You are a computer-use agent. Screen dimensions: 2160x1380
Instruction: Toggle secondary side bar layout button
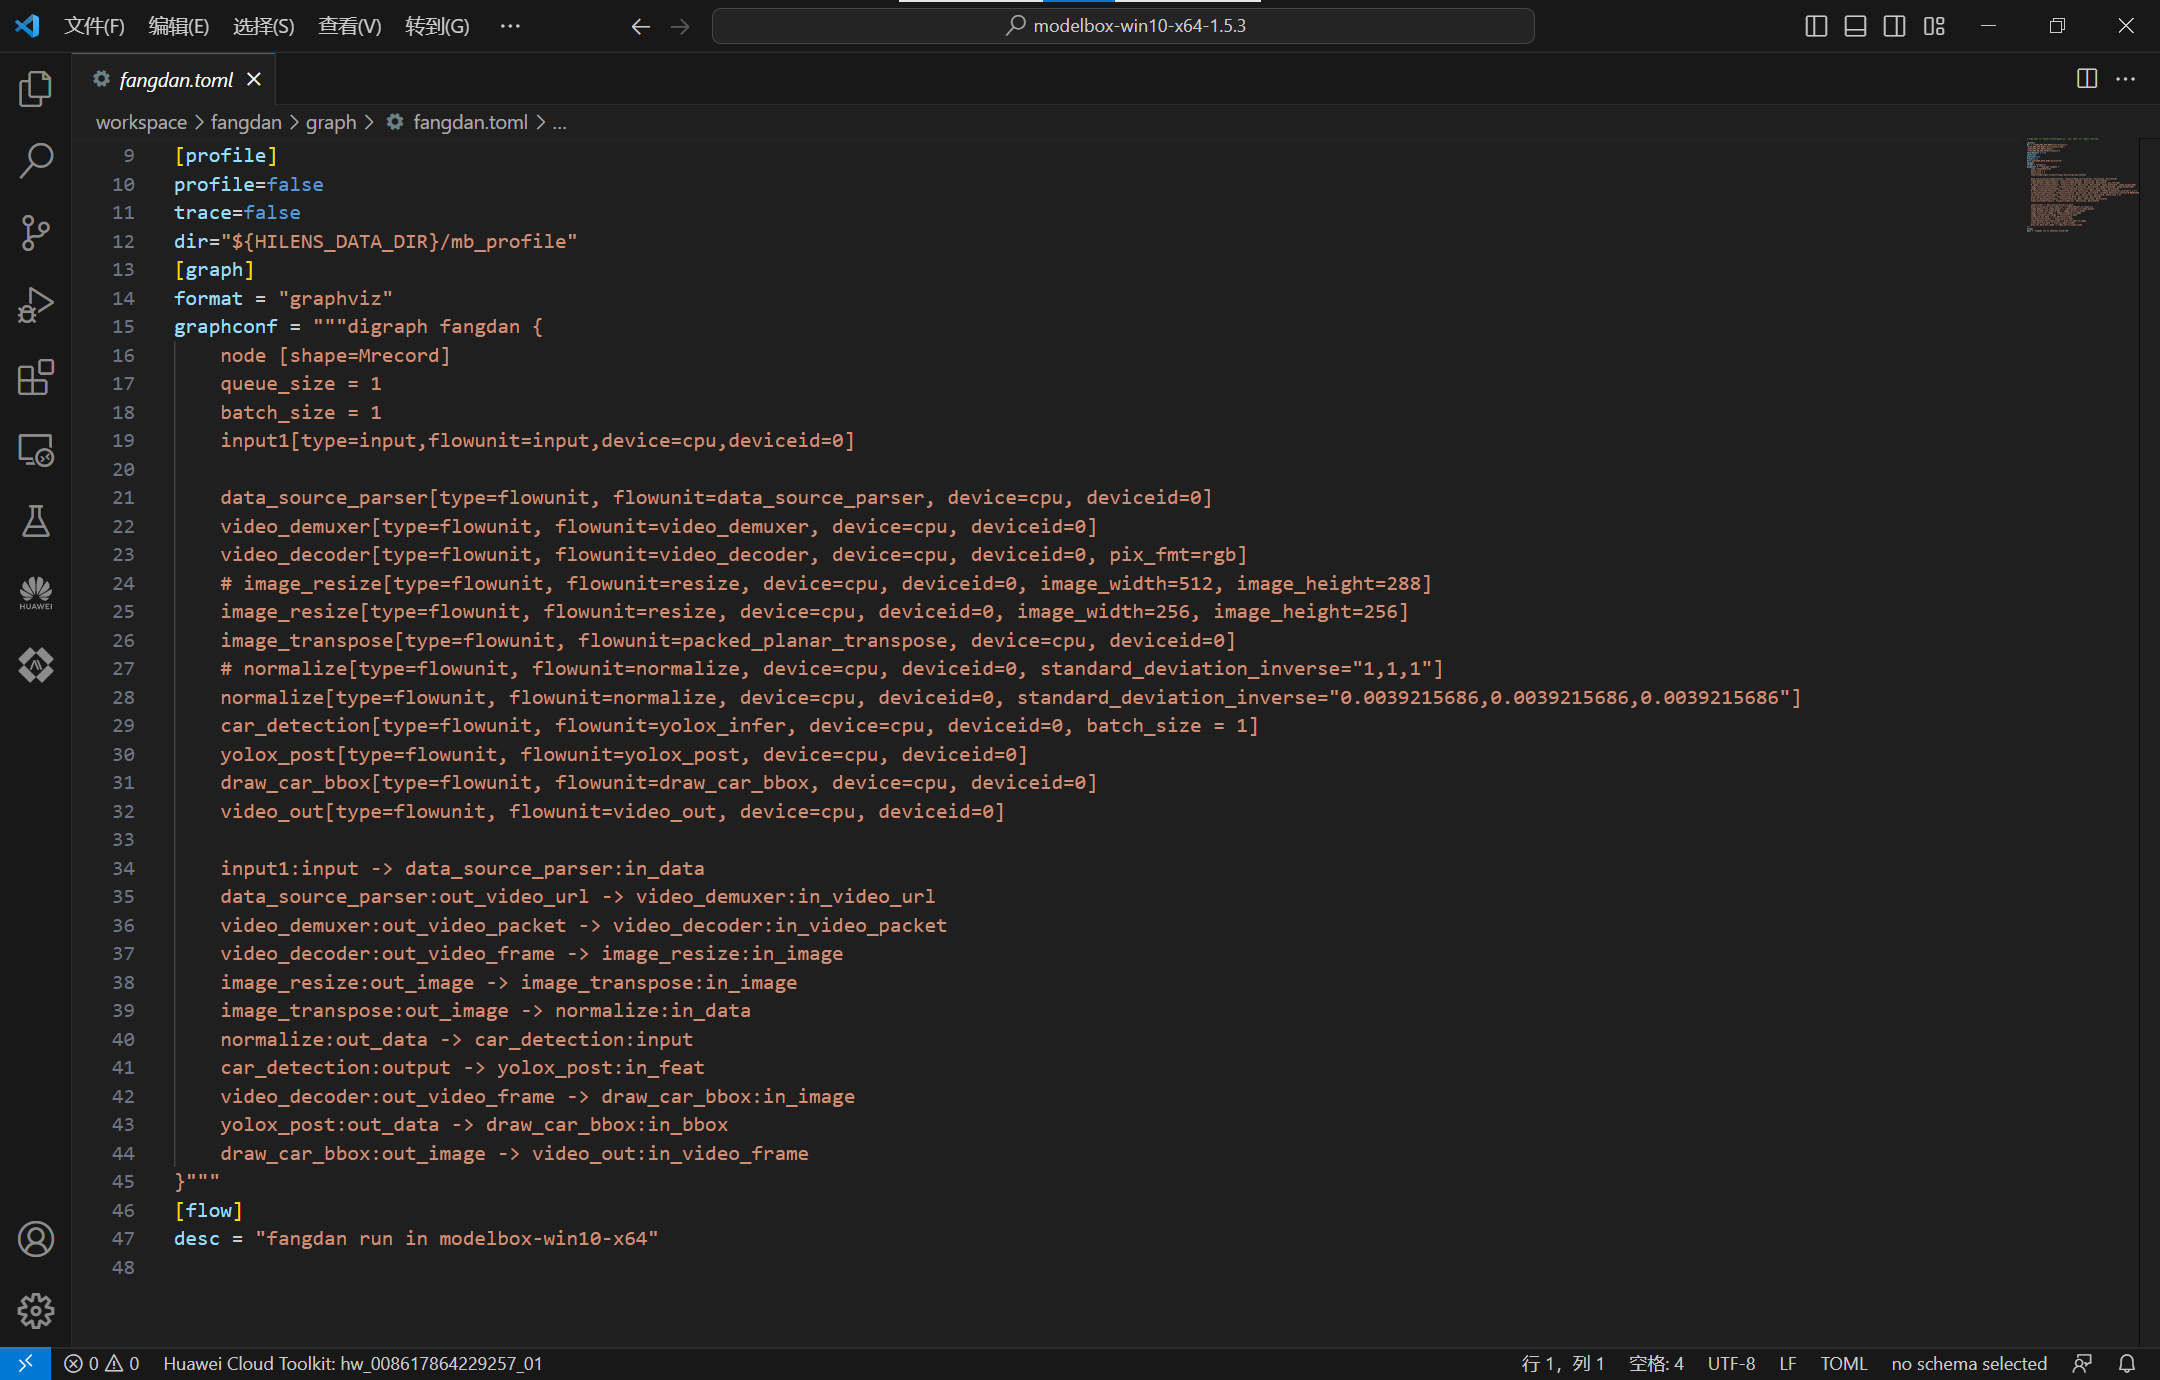pyautogui.click(x=1894, y=26)
